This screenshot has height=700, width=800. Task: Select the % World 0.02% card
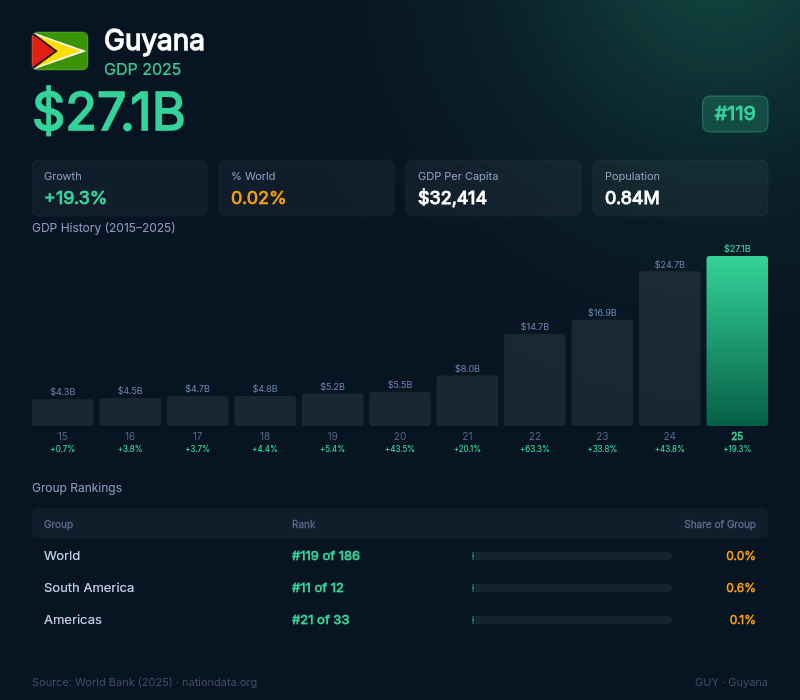tap(306, 188)
